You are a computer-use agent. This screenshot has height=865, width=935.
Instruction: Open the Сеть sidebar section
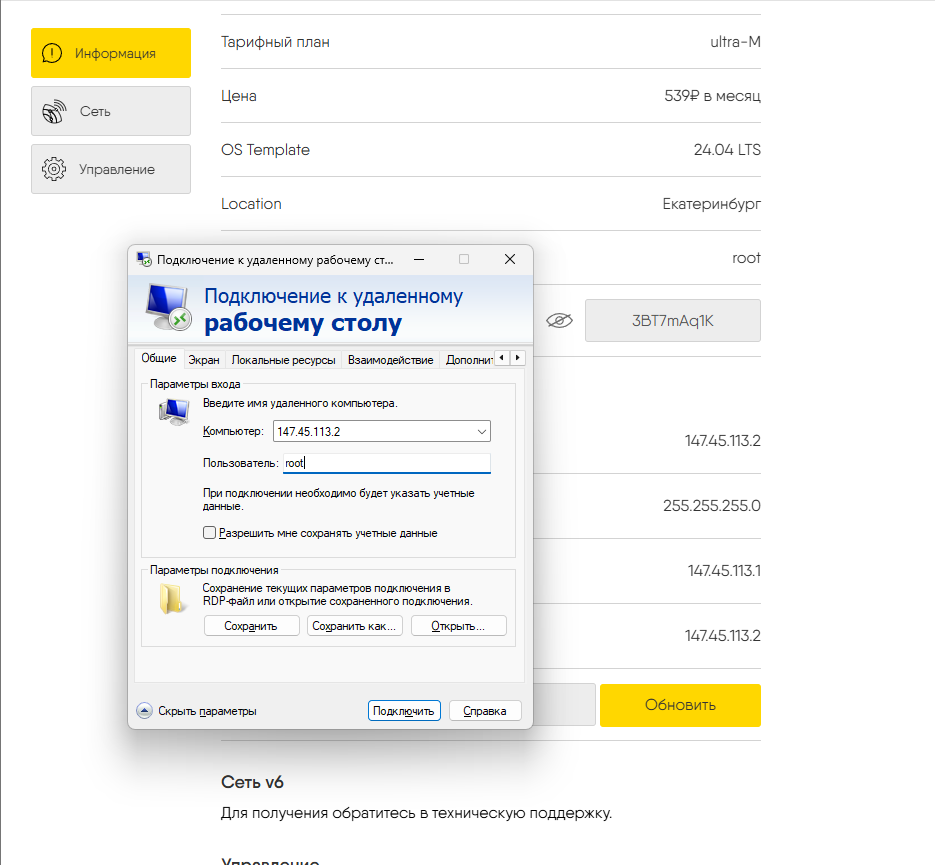tap(111, 111)
